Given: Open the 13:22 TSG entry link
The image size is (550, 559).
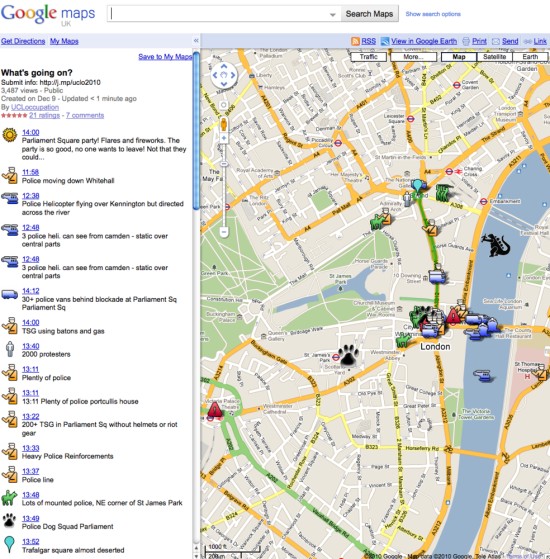Looking at the screenshot, I should click(31, 416).
